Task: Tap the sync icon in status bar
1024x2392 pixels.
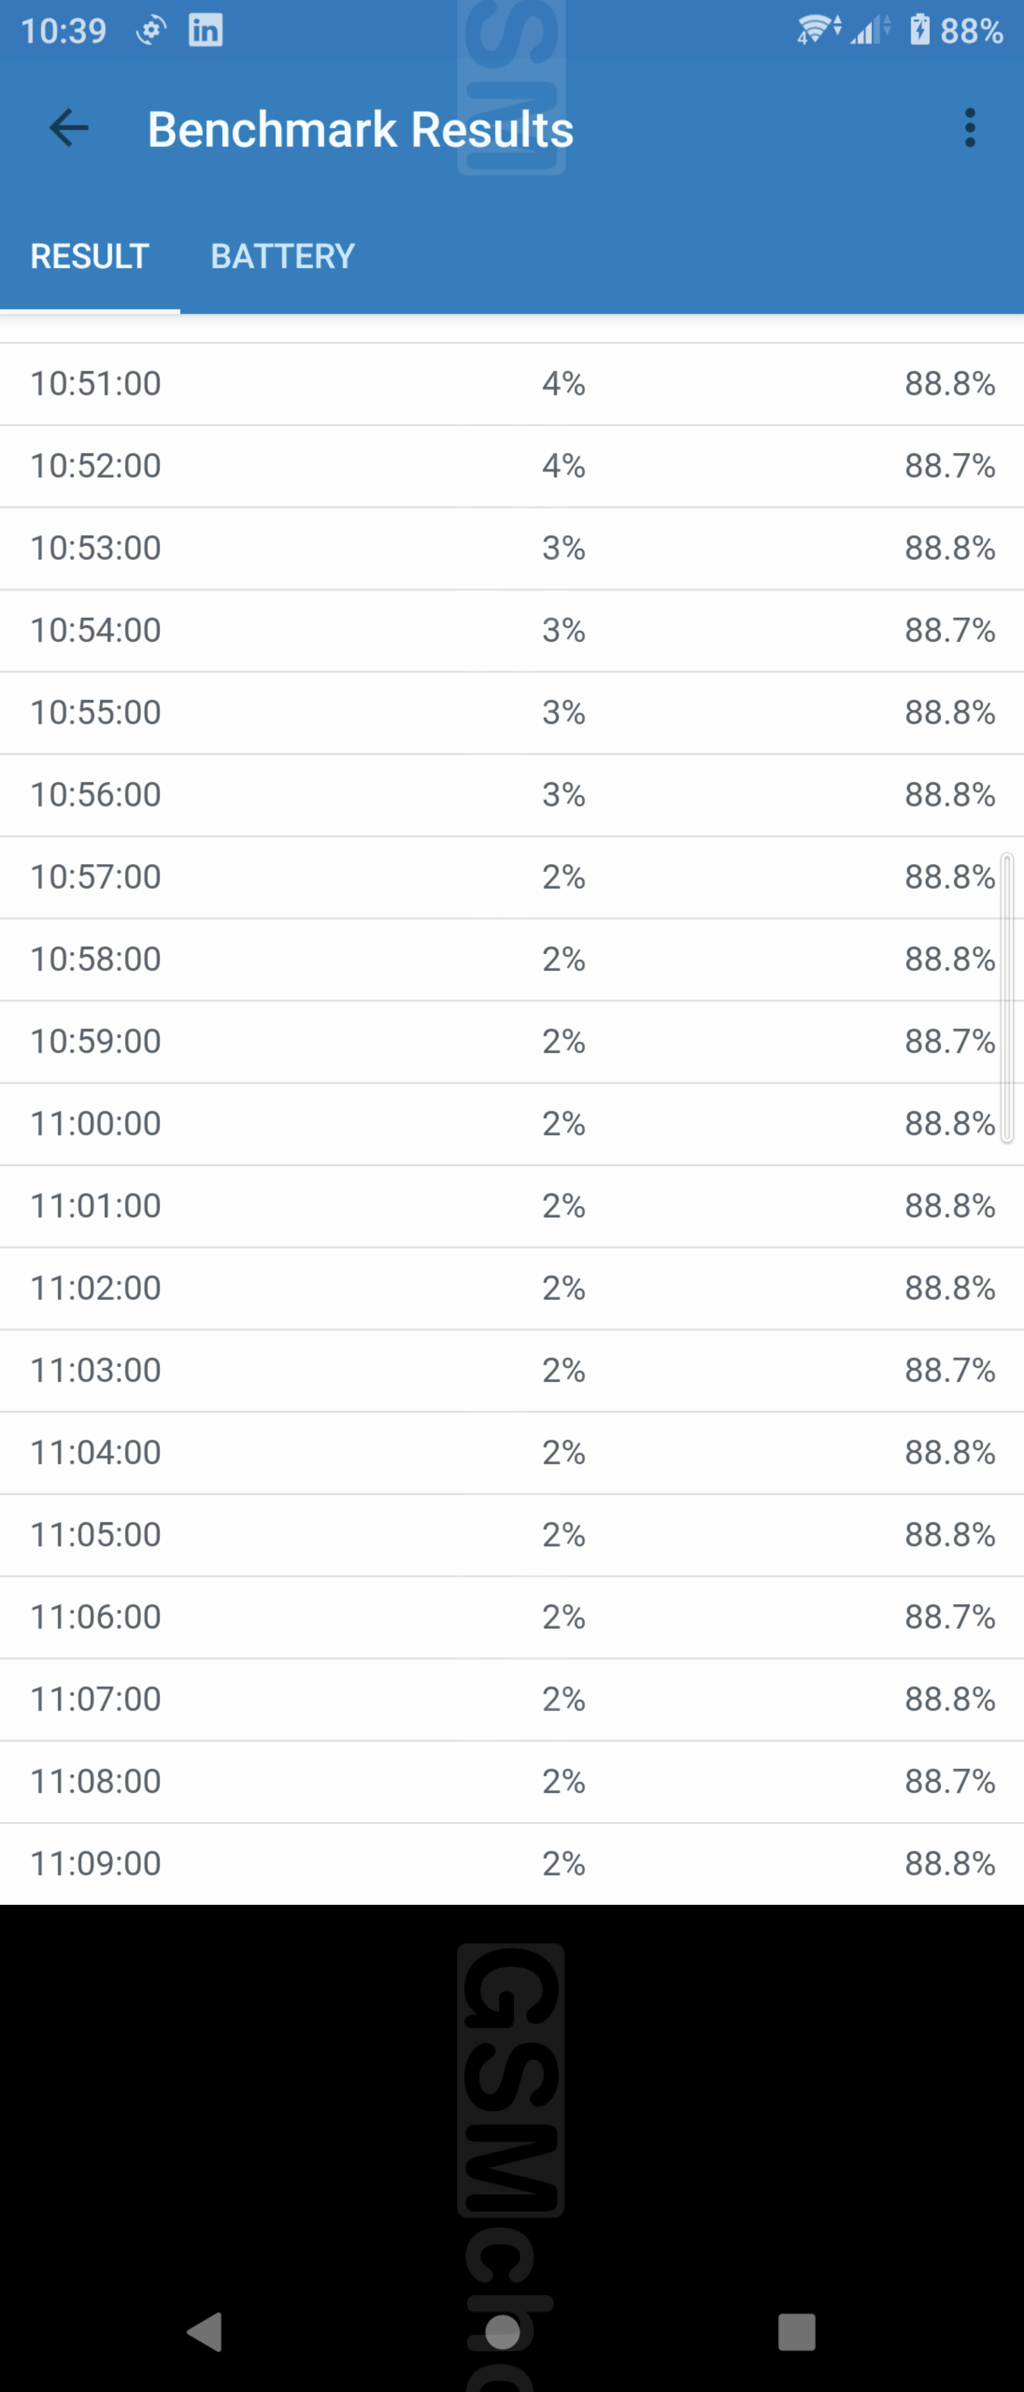Action: [151, 30]
